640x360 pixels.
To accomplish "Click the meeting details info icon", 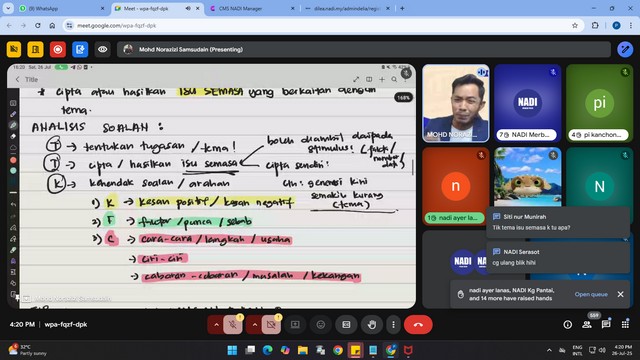I will [568, 324].
